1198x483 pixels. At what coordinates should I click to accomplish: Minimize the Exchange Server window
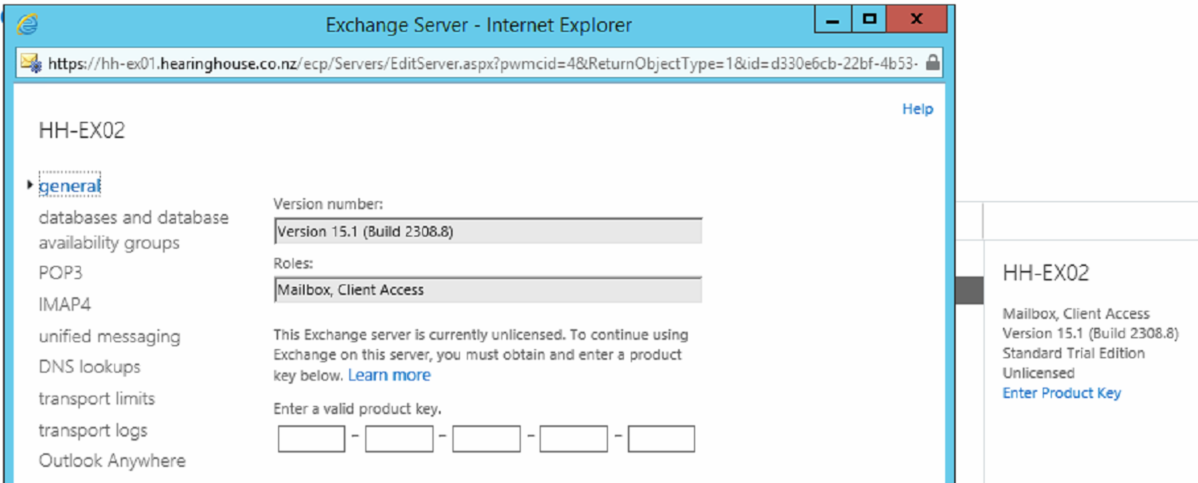tap(834, 19)
